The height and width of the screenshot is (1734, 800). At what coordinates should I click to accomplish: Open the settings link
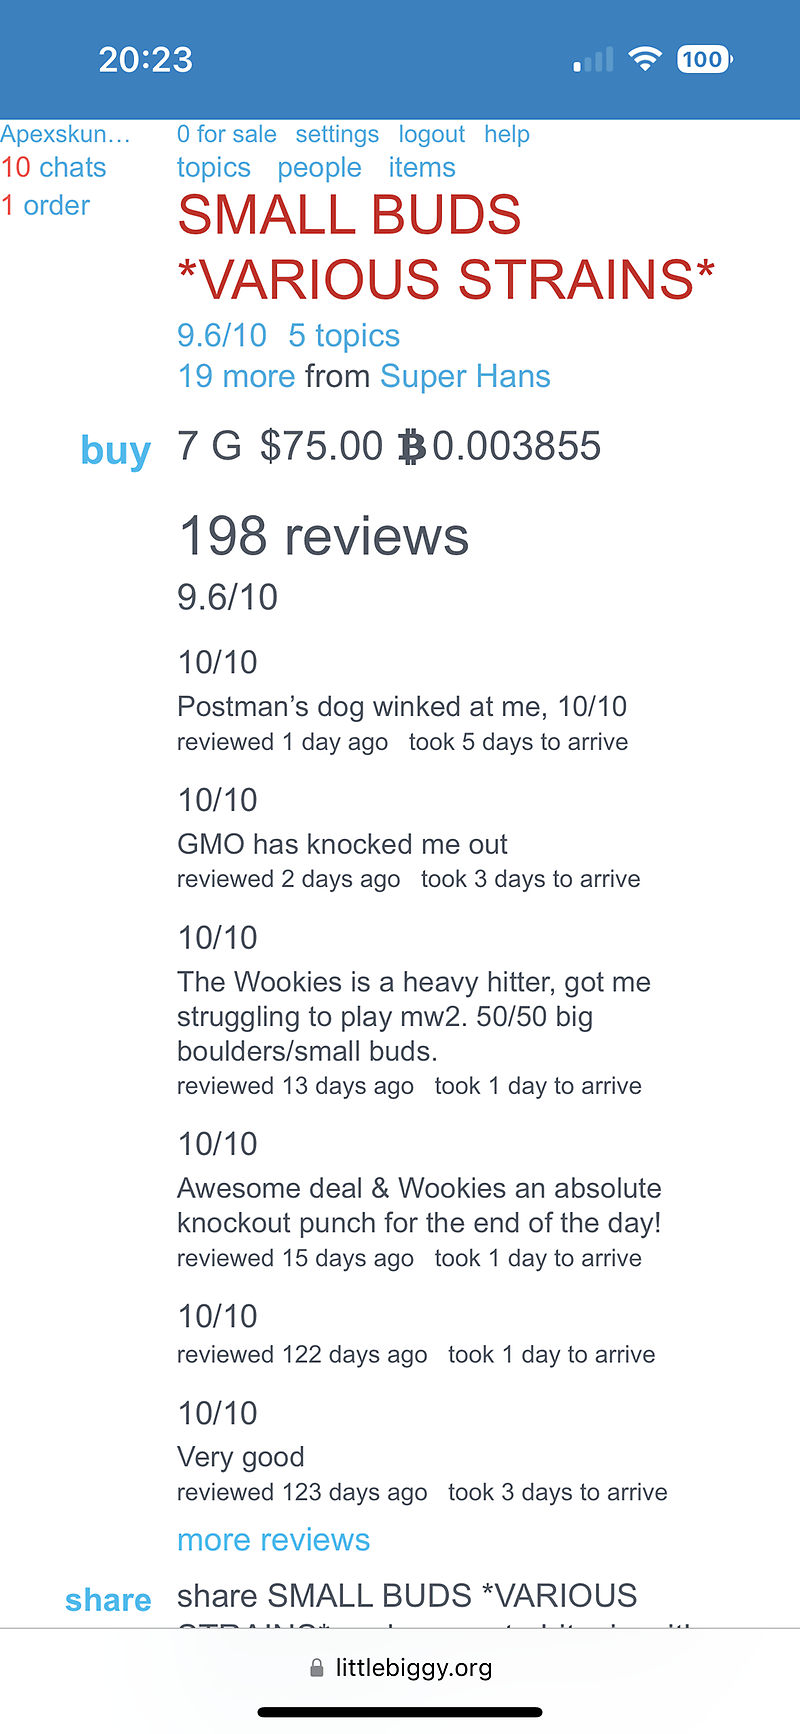[x=337, y=134]
